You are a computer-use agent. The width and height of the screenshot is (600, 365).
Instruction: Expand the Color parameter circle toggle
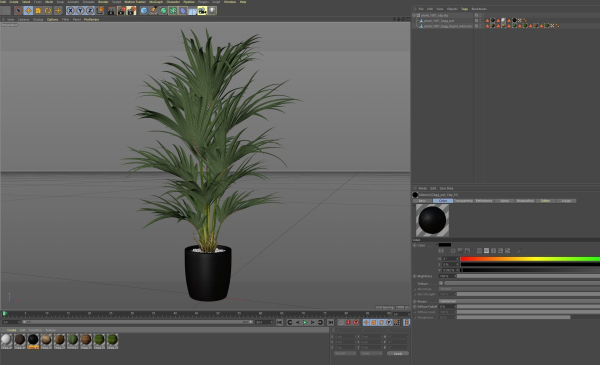(414, 245)
